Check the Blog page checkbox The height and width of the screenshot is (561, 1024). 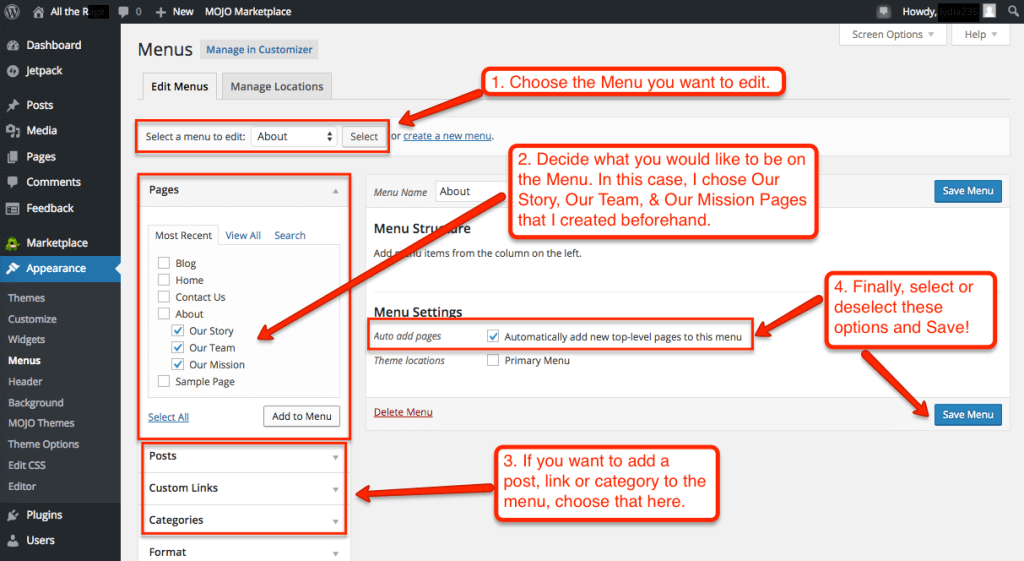click(x=164, y=263)
